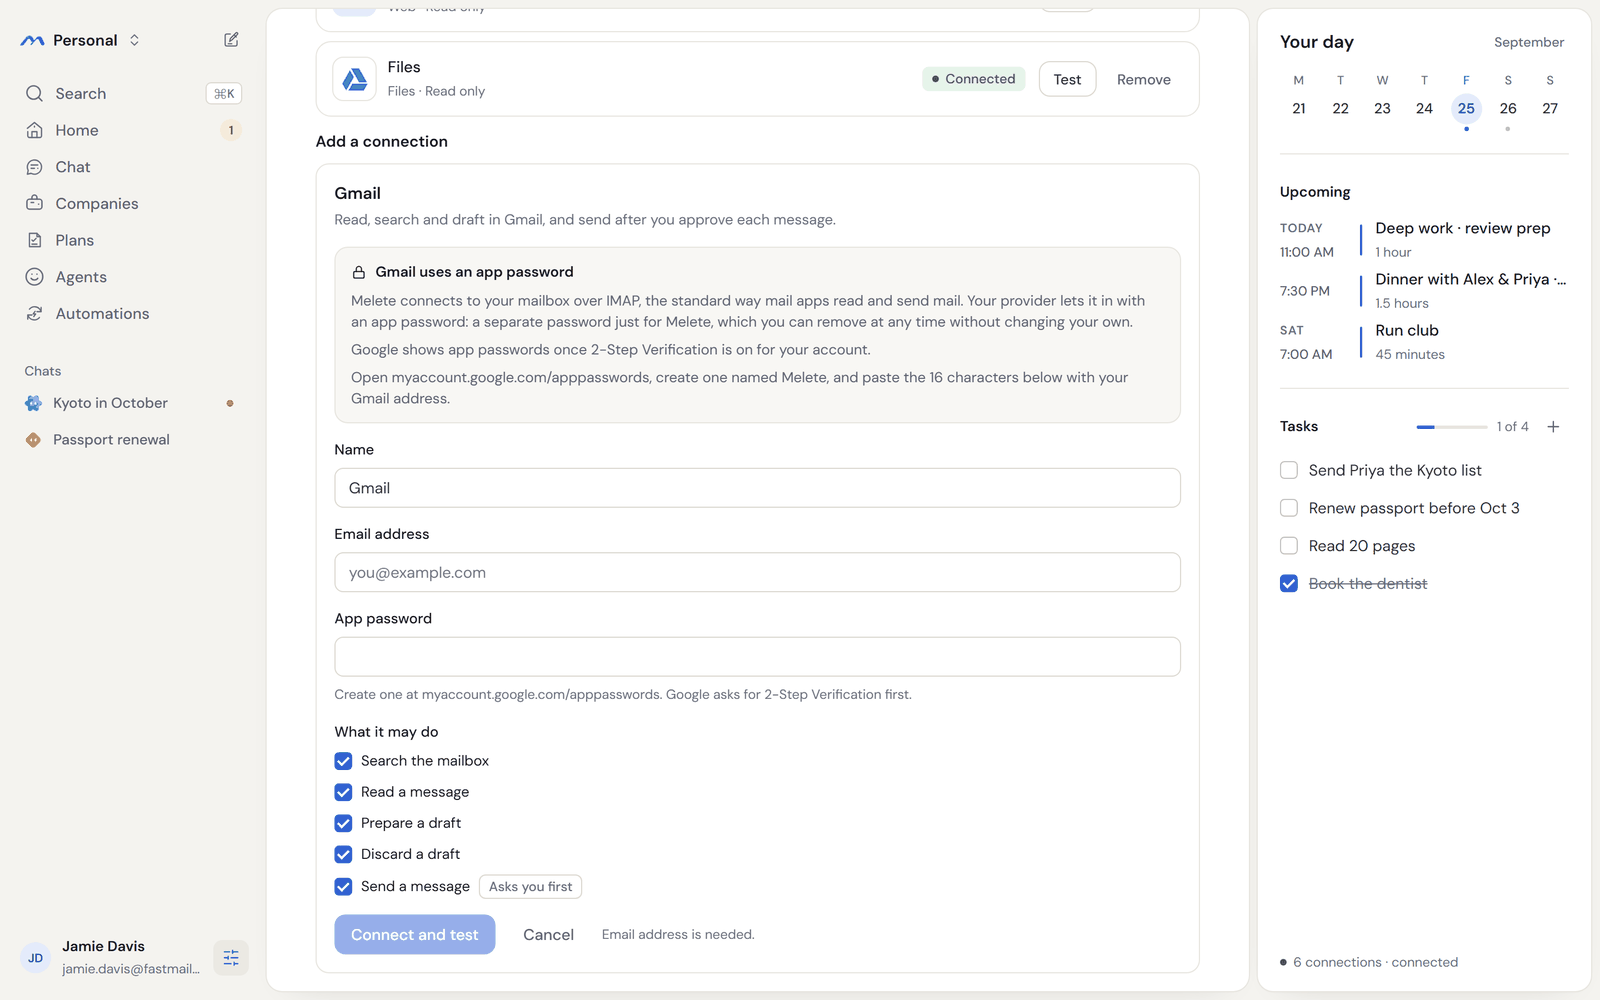1600x1000 pixels.
Task: Open the Passport renewal chat
Action: click(x=133, y=440)
